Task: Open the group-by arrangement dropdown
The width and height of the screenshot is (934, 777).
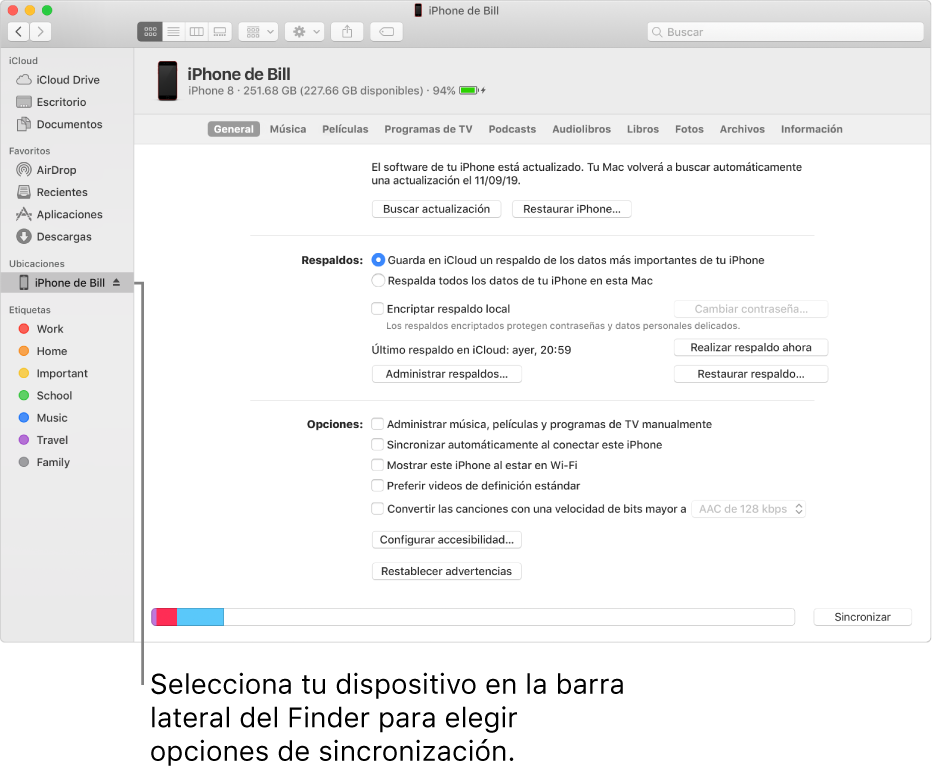Action: click(x=259, y=32)
